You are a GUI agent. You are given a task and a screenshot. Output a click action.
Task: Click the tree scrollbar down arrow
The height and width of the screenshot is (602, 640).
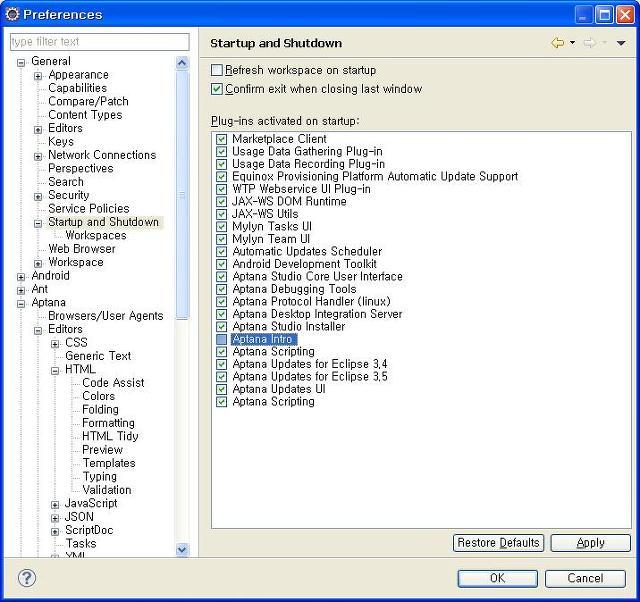click(182, 549)
